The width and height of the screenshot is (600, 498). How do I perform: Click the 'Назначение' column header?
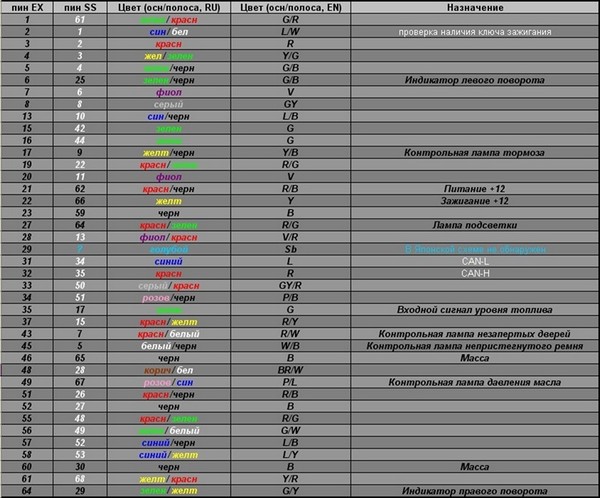pyautogui.click(x=474, y=7)
